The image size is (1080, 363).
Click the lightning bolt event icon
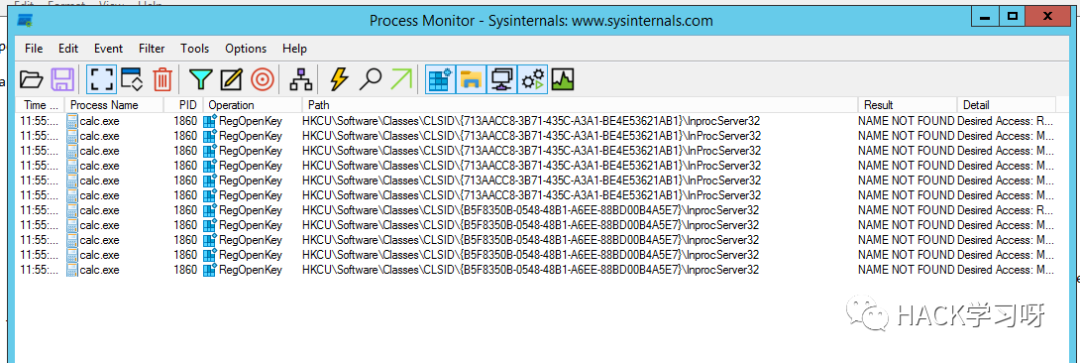coord(339,80)
